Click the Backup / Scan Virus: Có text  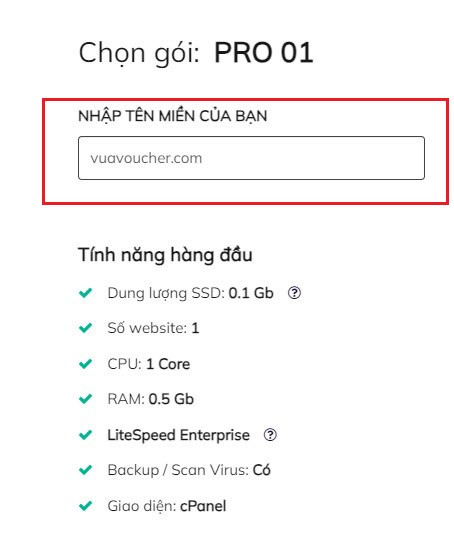189,470
